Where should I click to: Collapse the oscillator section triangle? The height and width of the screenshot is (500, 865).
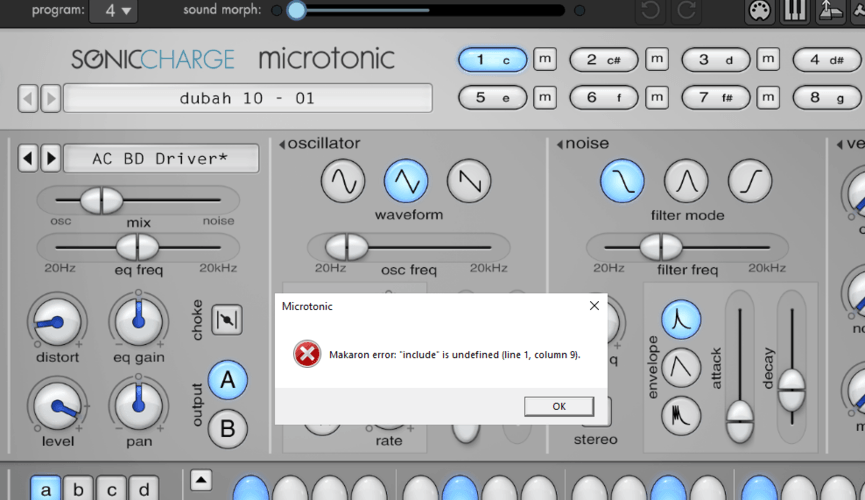point(282,145)
